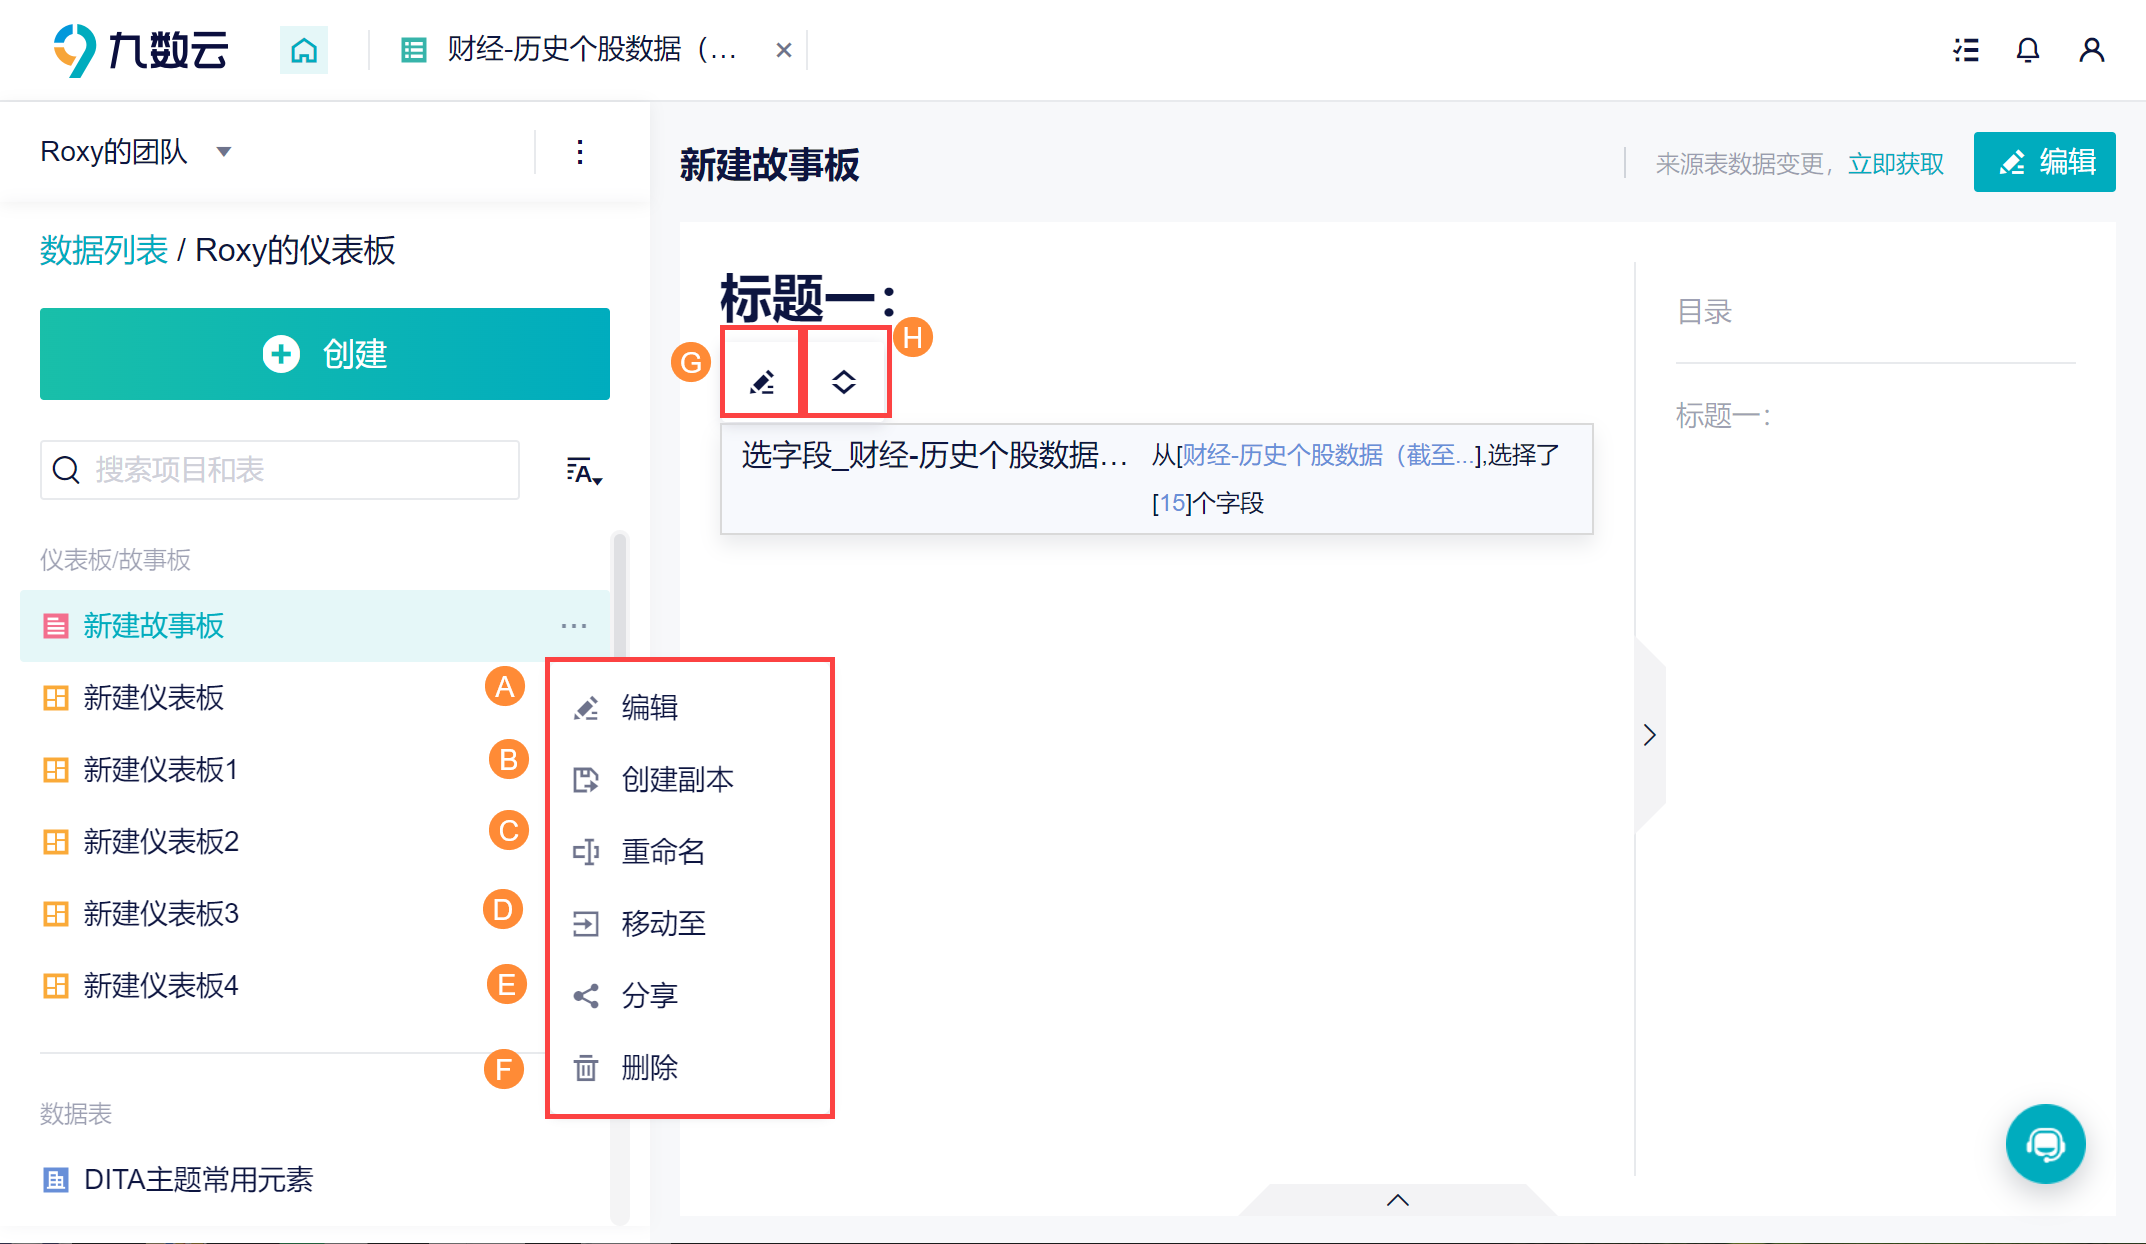The width and height of the screenshot is (2146, 1244).
Task: Click the 搜索项目和表 search field
Action: click(280, 470)
